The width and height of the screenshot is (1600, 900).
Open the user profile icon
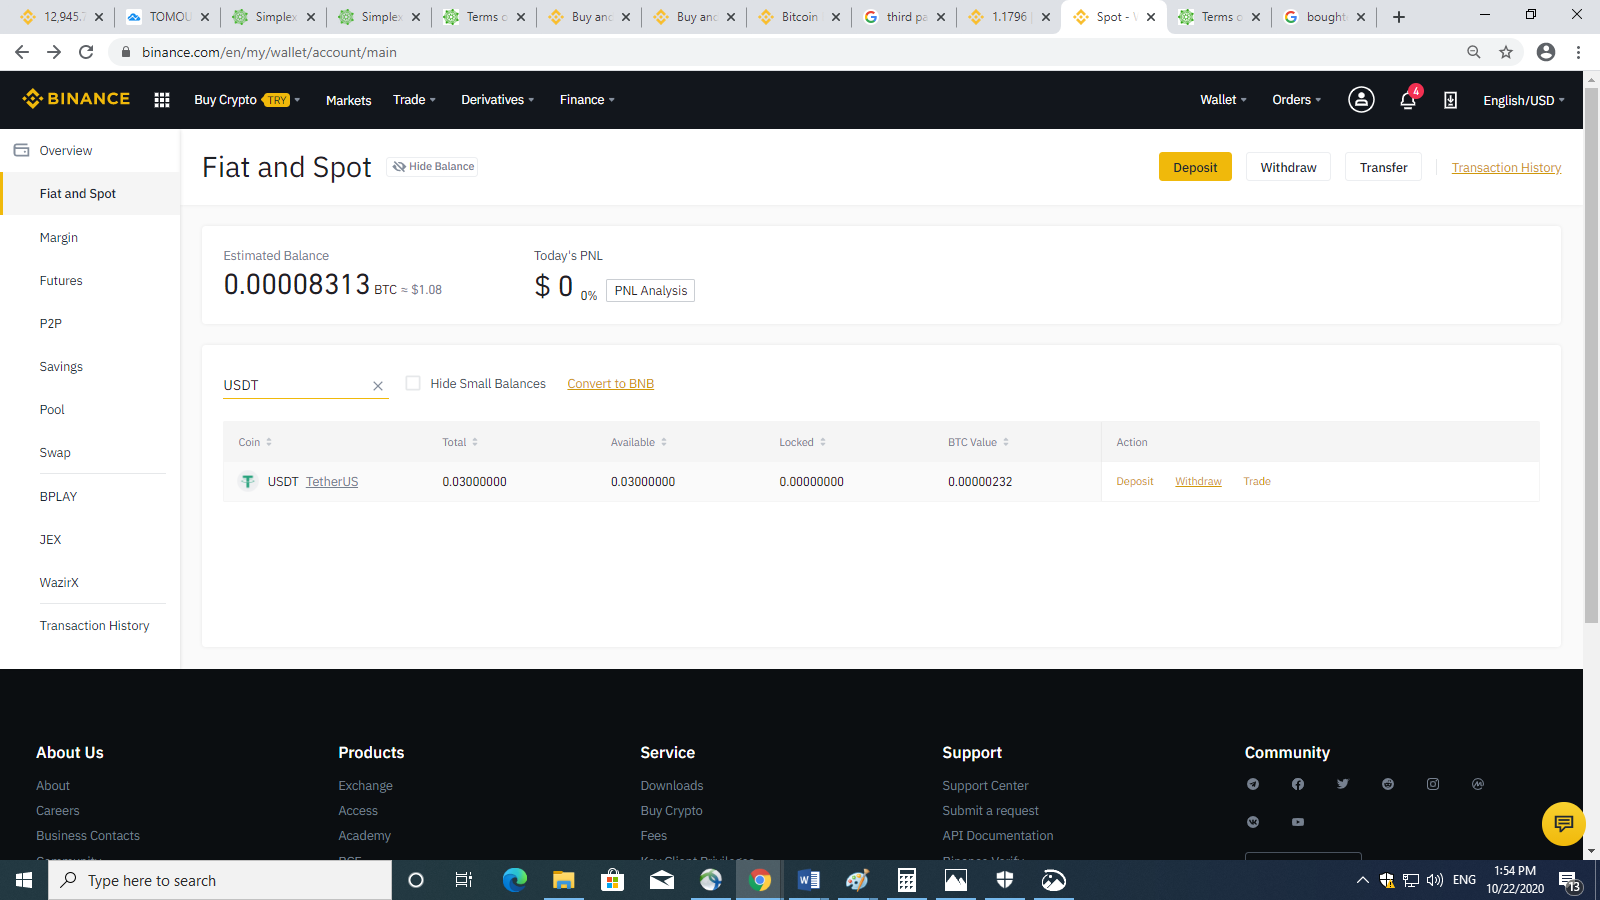click(x=1361, y=99)
